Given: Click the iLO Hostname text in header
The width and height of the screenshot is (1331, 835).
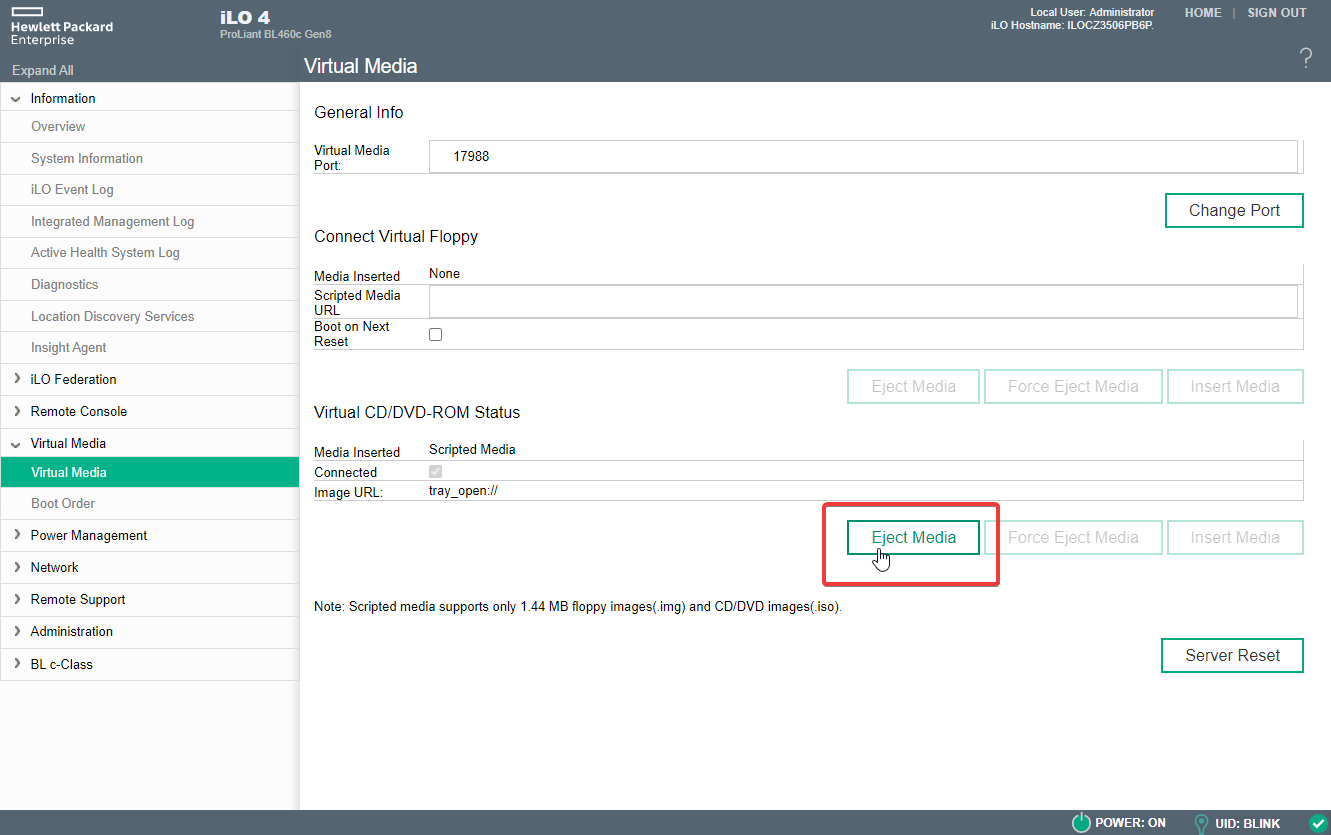Looking at the screenshot, I should pyautogui.click(x=1071, y=25).
